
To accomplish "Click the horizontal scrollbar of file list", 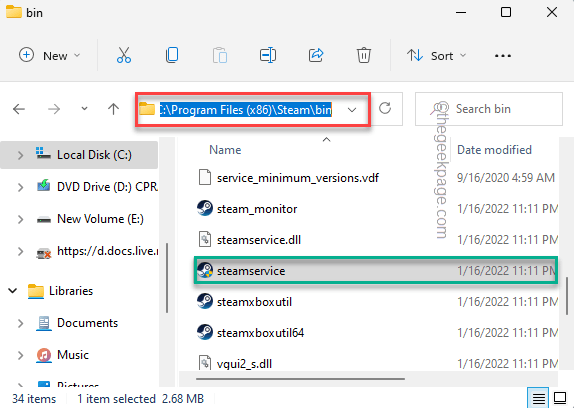I will 300,379.
